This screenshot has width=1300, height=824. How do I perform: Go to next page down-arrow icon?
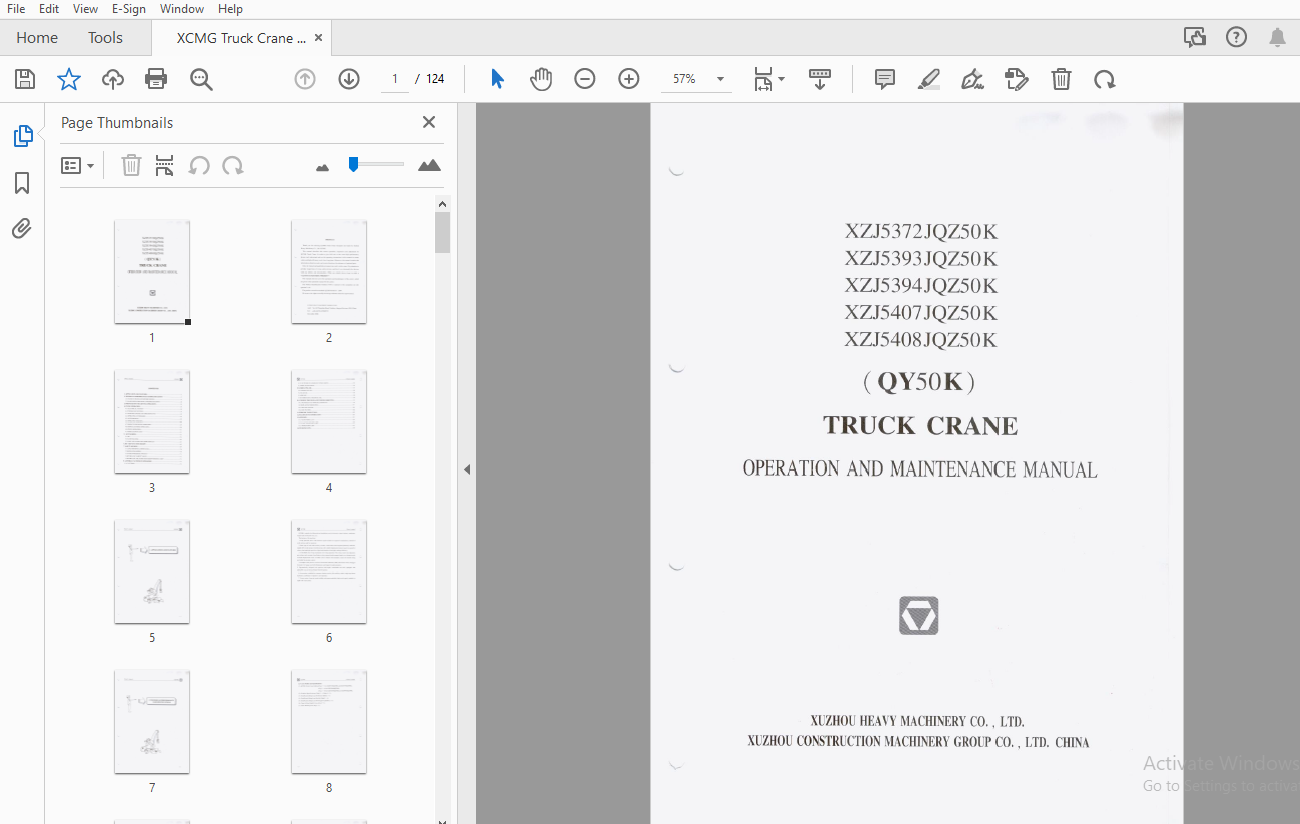click(349, 79)
